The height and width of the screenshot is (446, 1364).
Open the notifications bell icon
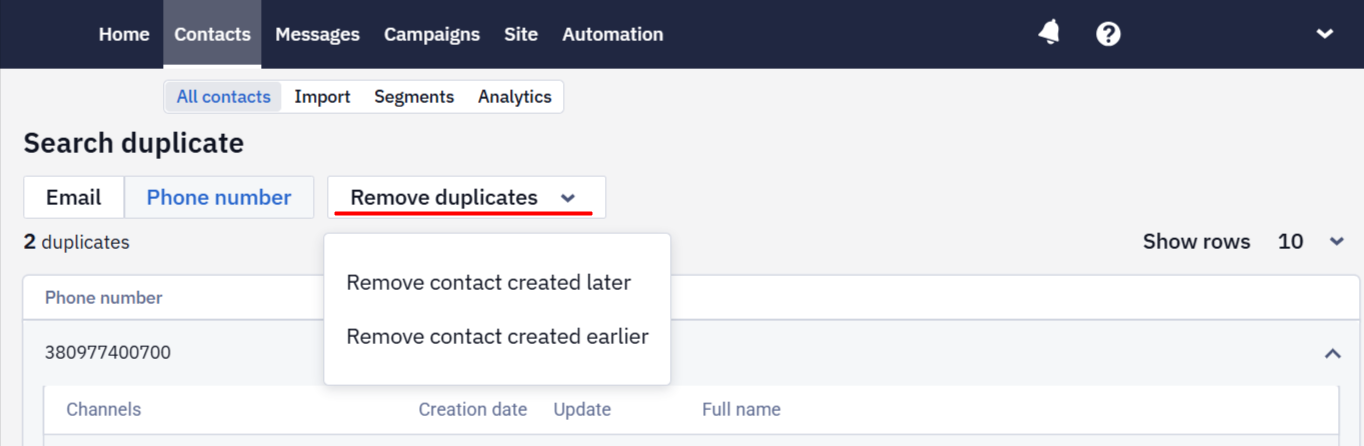pos(1049,33)
